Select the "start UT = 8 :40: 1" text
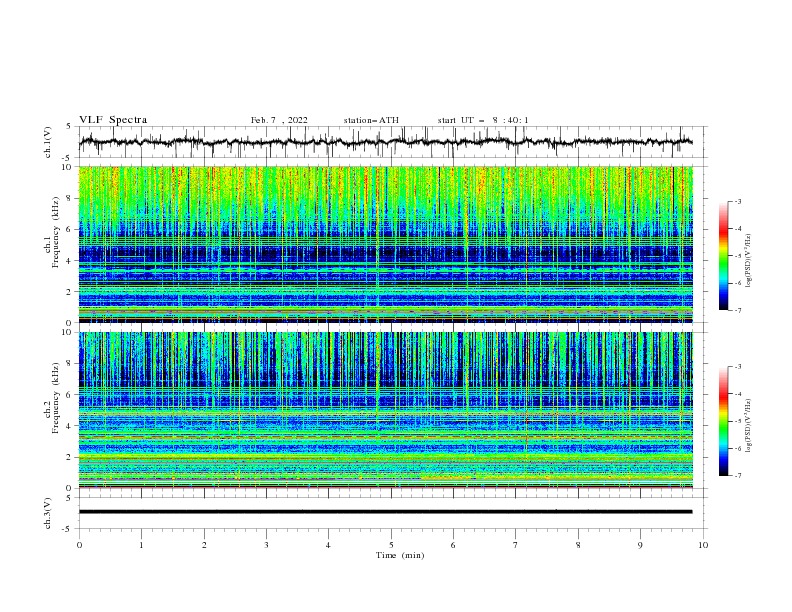This screenshot has height=612, width=792. click(x=483, y=120)
